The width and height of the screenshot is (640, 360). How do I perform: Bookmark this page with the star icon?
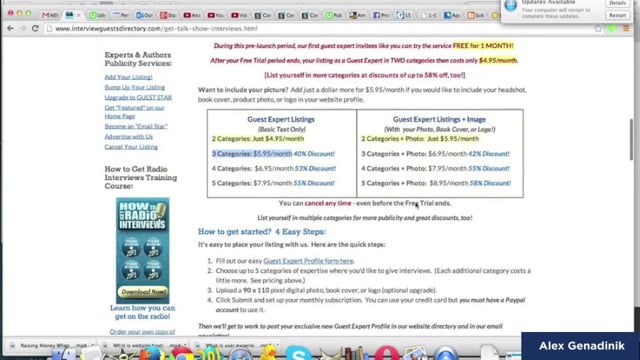[x=598, y=29]
